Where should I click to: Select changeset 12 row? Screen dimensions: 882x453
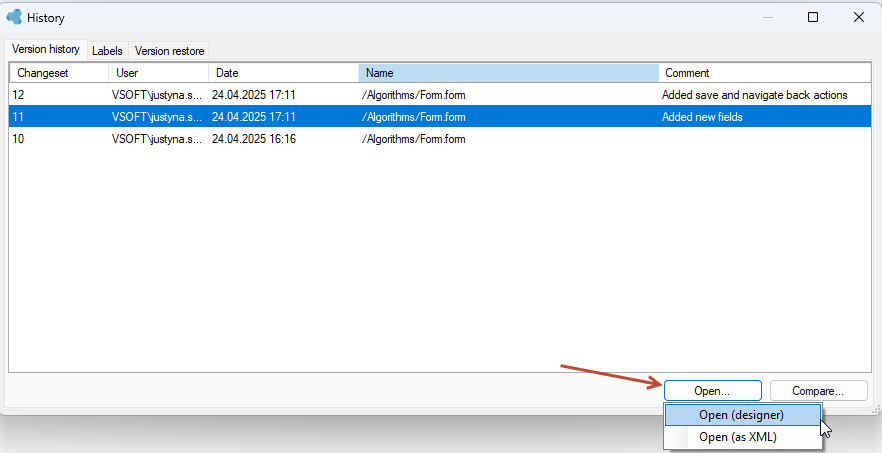coord(440,95)
